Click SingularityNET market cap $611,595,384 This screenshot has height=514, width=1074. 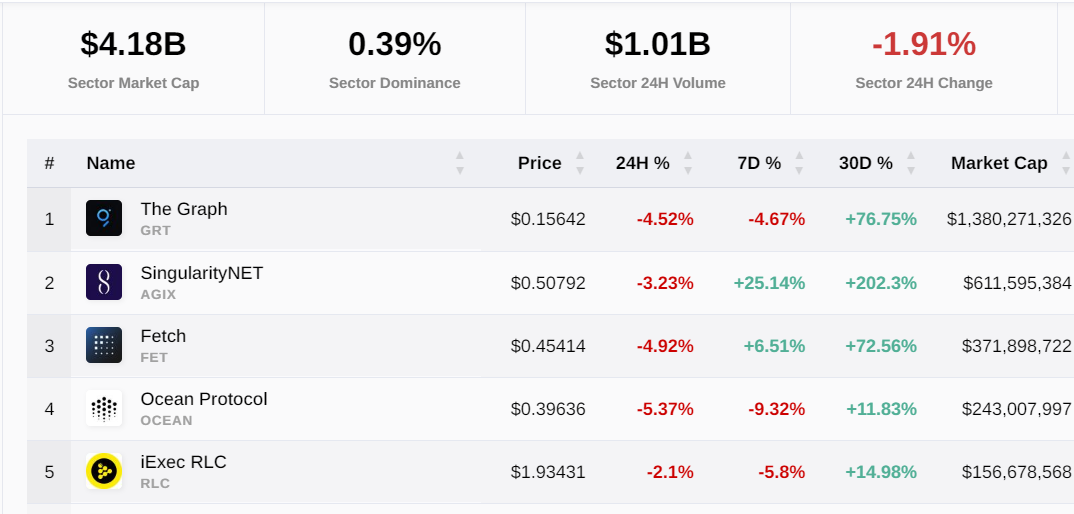[1017, 283]
